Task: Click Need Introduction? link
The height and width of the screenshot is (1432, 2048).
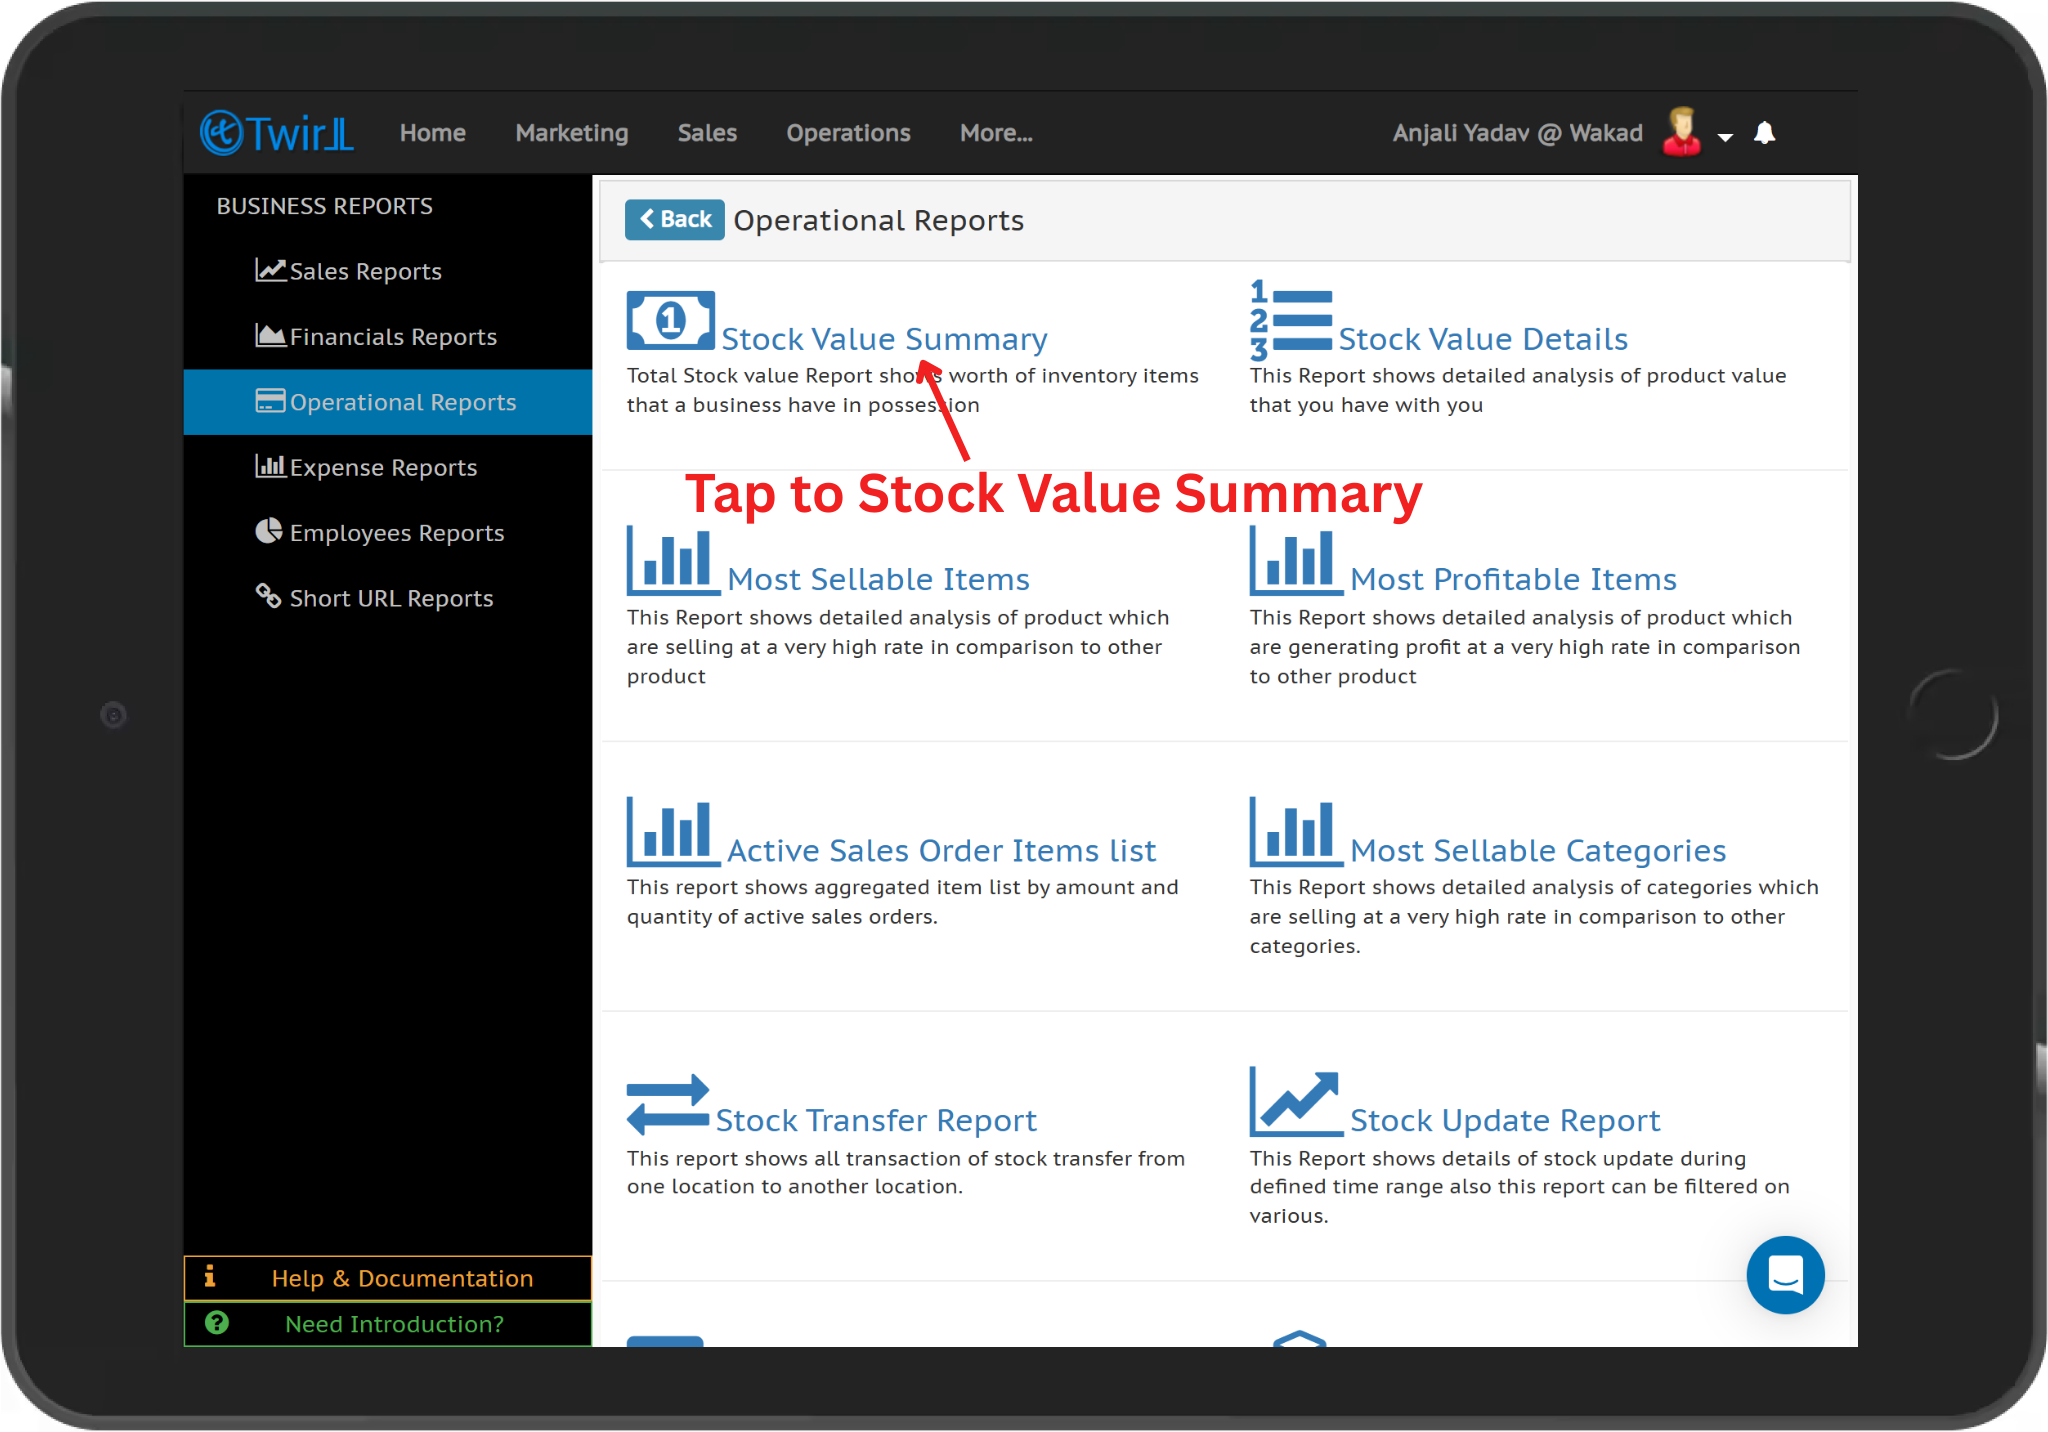Action: click(394, 1324)
